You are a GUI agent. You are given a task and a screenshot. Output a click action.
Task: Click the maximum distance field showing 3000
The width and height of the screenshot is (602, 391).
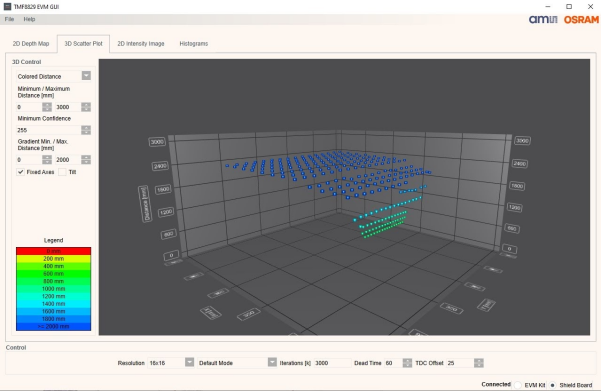(68, 107)
